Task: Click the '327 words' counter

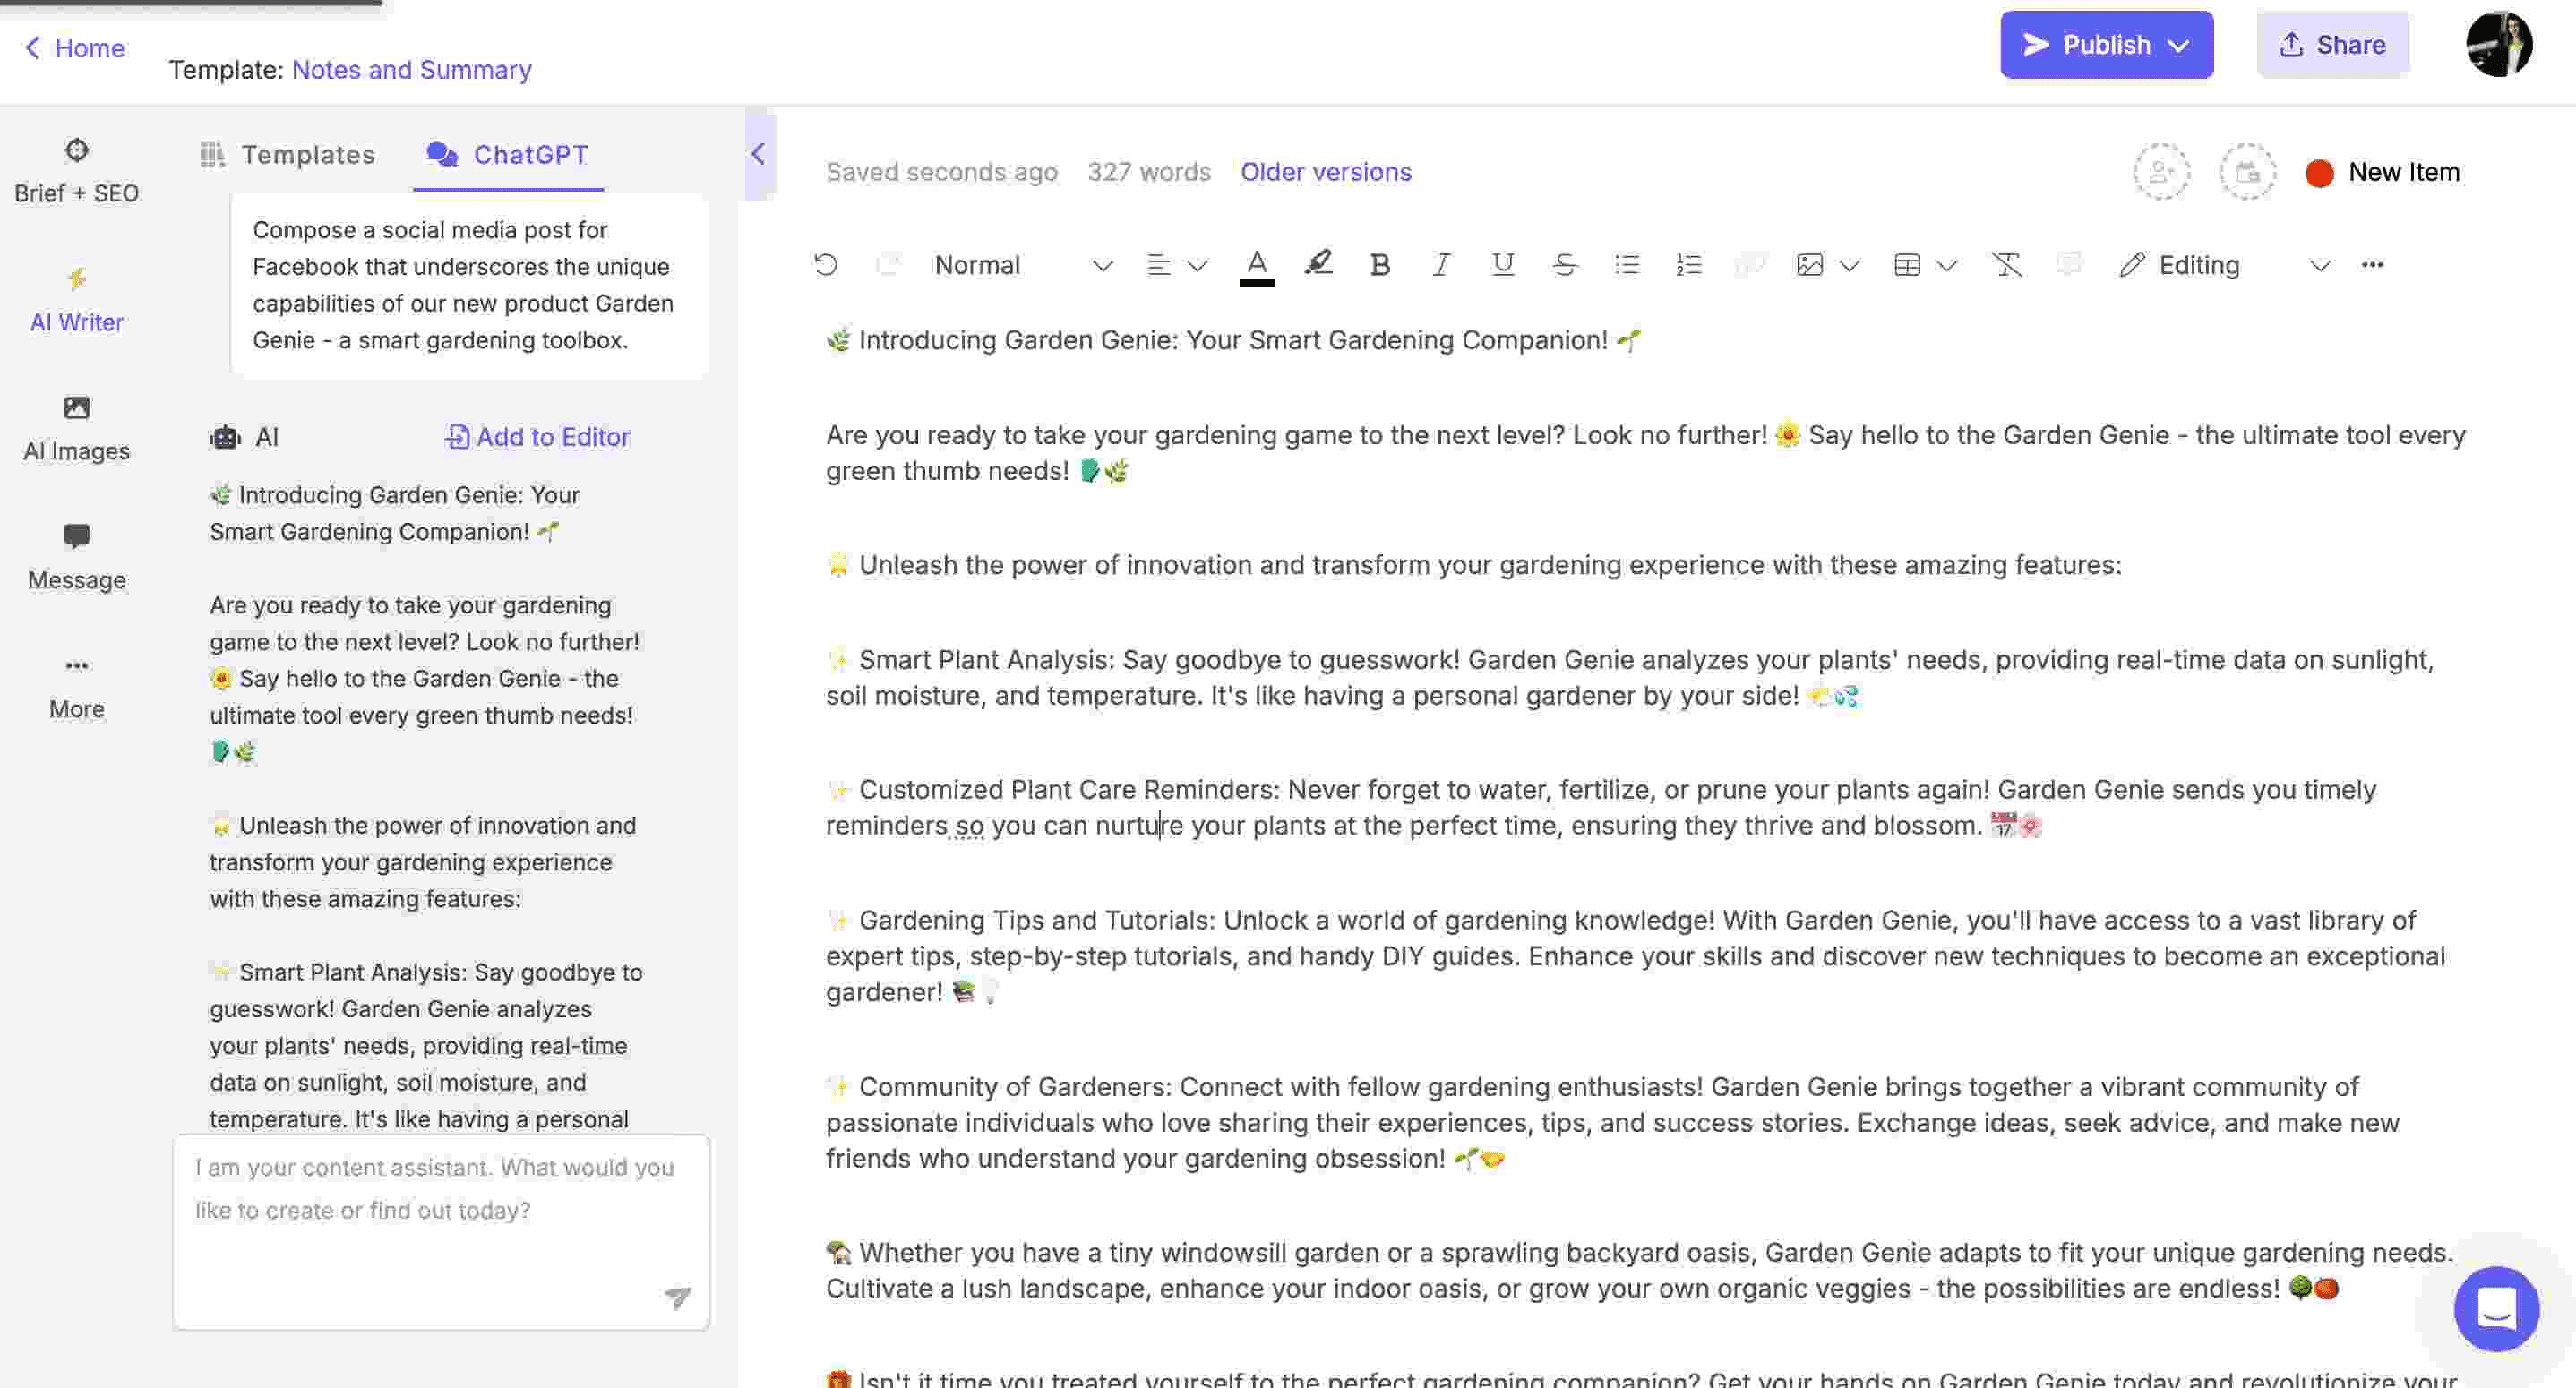Action: 1149,172
